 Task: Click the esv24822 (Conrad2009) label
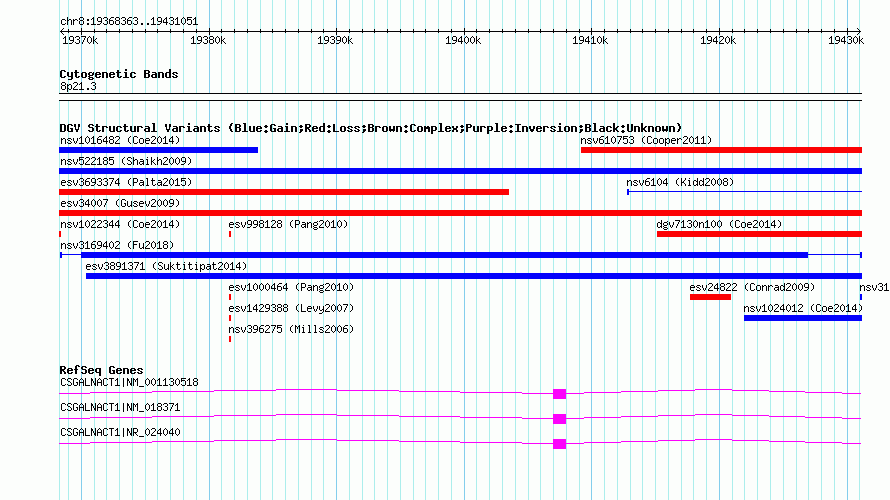click(x=752, y=287)
